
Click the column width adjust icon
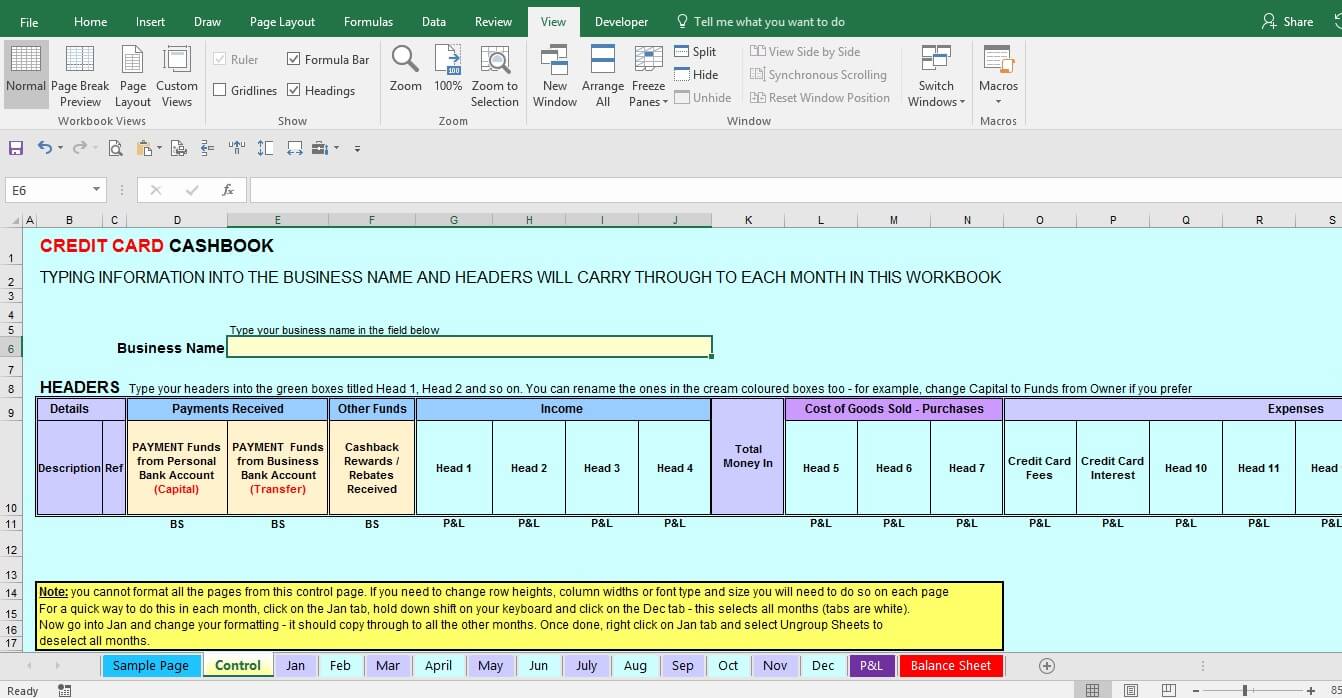pos(294,148)
